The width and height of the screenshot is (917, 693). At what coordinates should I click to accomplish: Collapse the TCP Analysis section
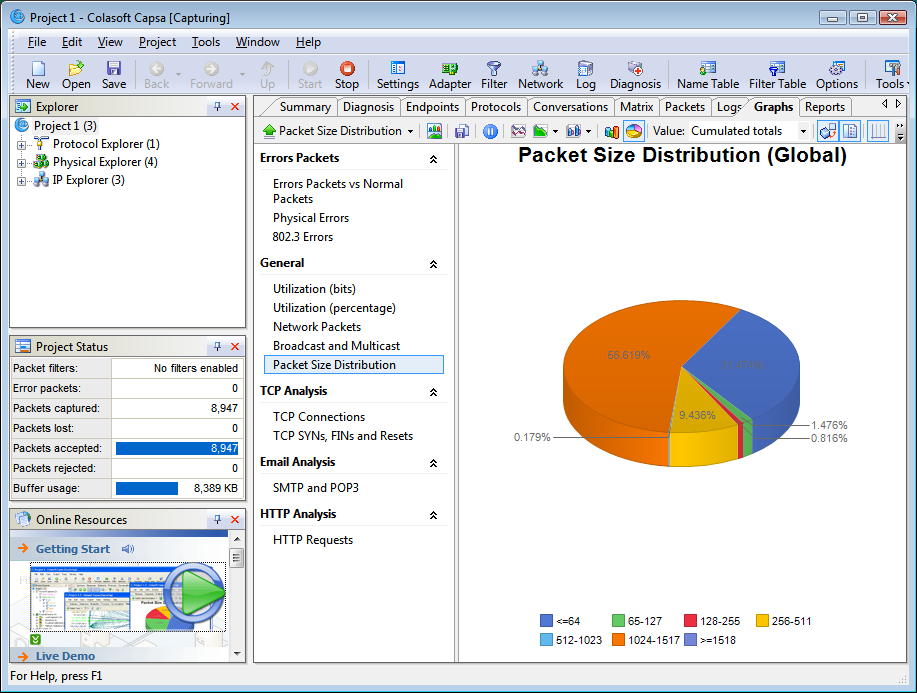[x=433, y=392]
